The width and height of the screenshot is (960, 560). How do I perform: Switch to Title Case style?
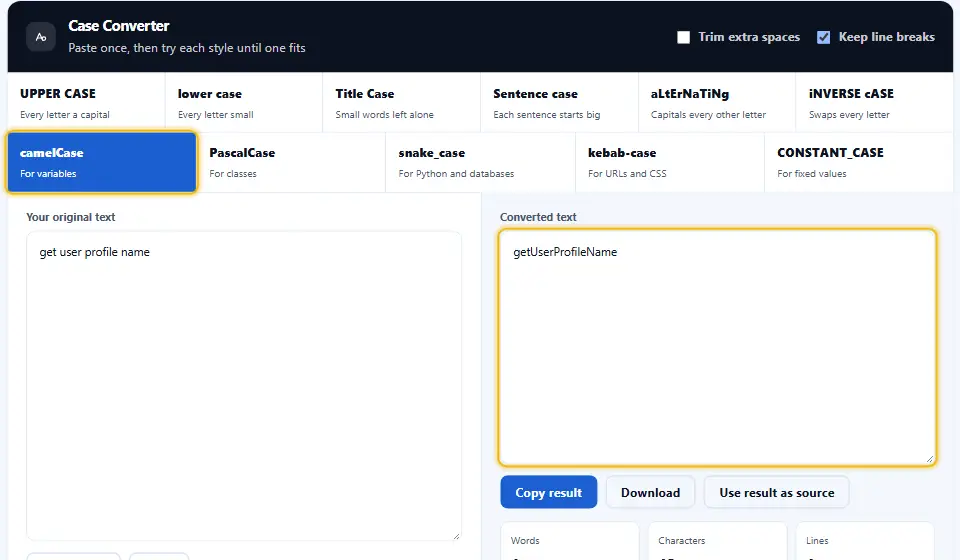(402, 103)
